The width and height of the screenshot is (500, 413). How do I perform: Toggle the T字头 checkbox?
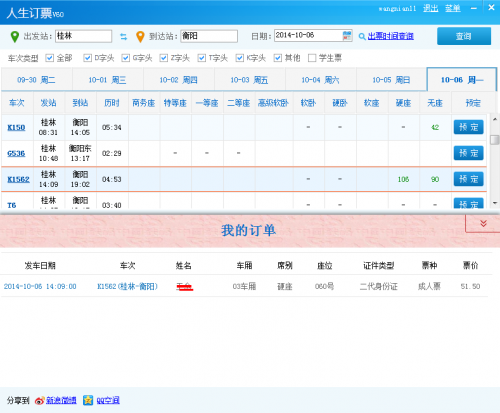point(201,58)
